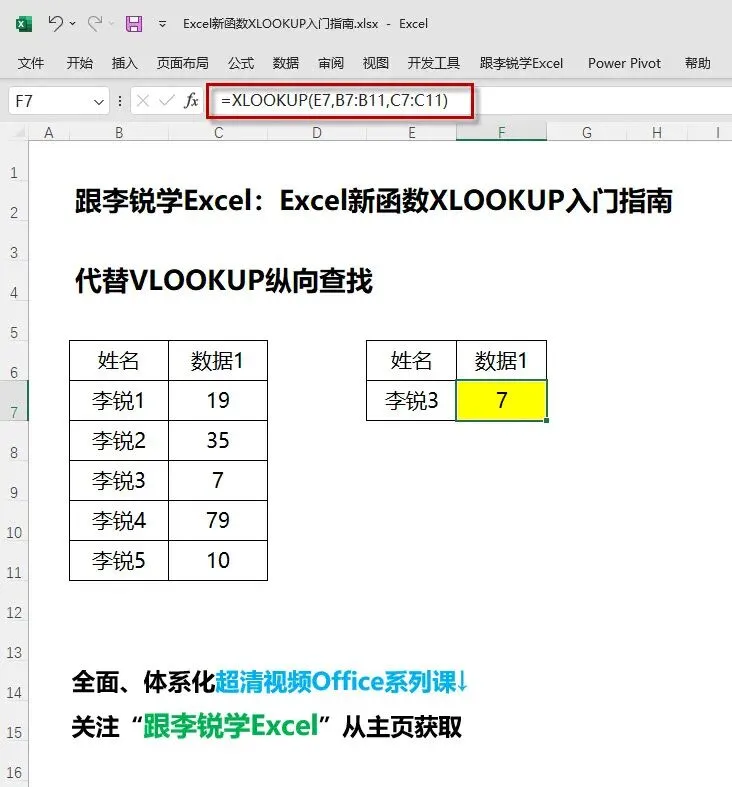This screenshot has height=787, width=732.
Task: Select the cell with value 79
Action: coord(218,520)
